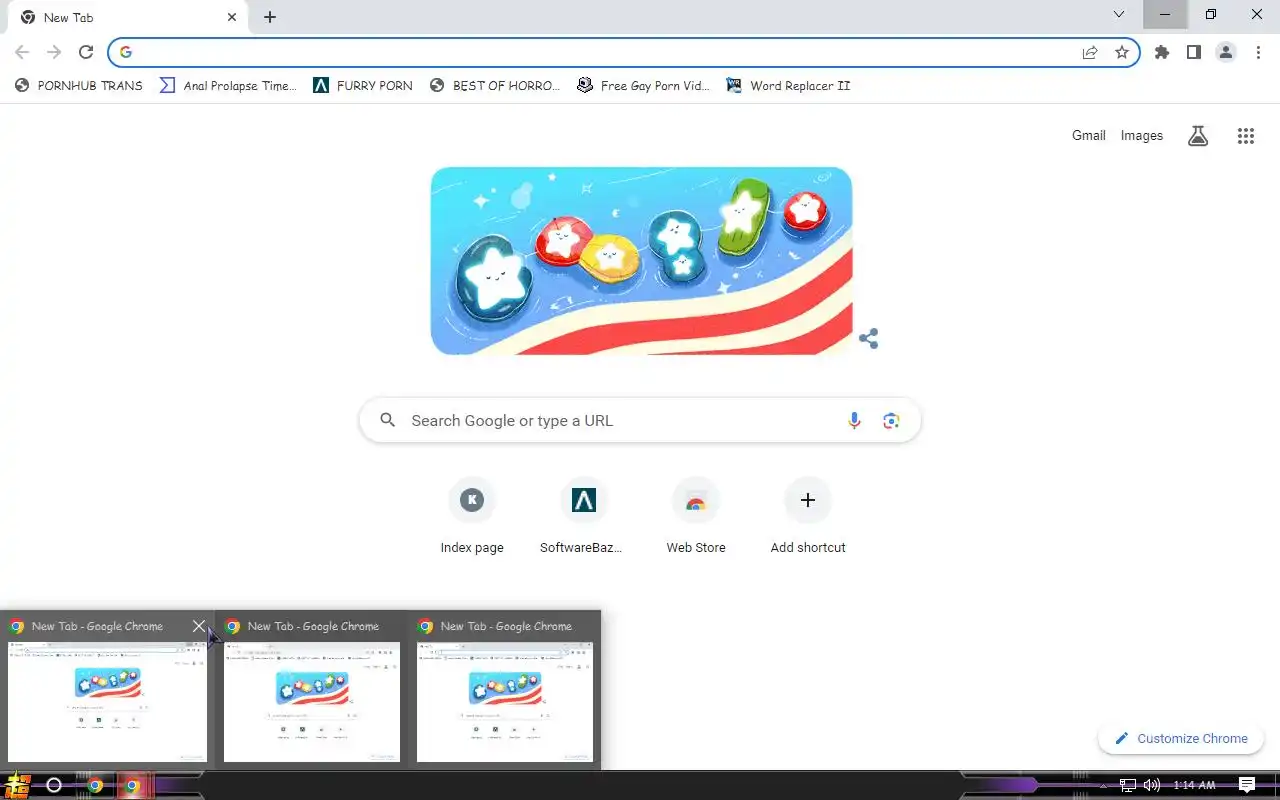Screen dimensions: 1280x800
Task: Open the Gmail link
Action: (x=1089, y=136)
